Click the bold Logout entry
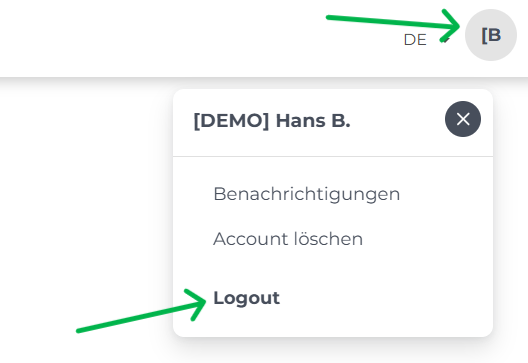Image resolution: width=528 pixels, height=363 pixels. click(246, 298)
